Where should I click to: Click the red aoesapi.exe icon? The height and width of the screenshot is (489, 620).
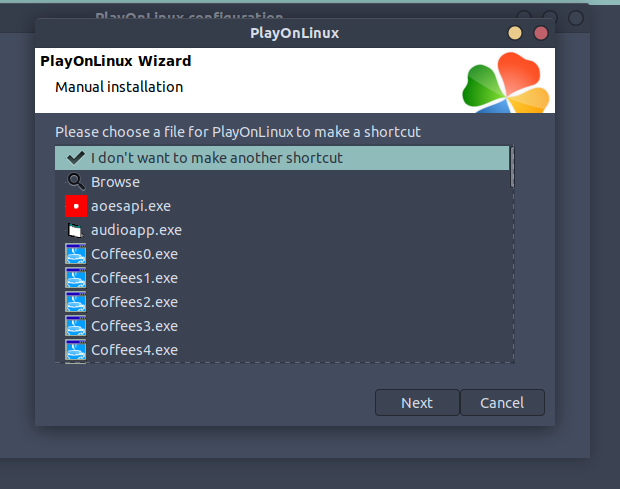[x=76, y=206]
